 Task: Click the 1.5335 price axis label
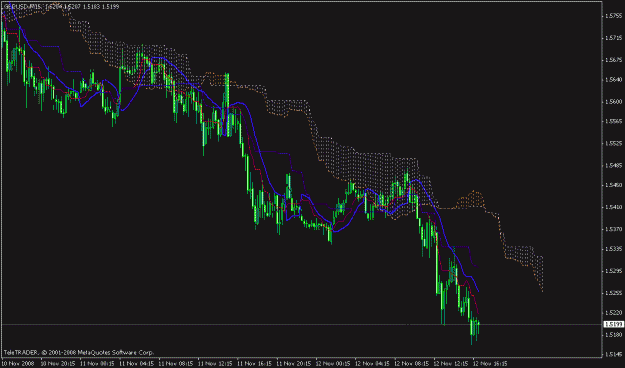(x=614, y=249)
